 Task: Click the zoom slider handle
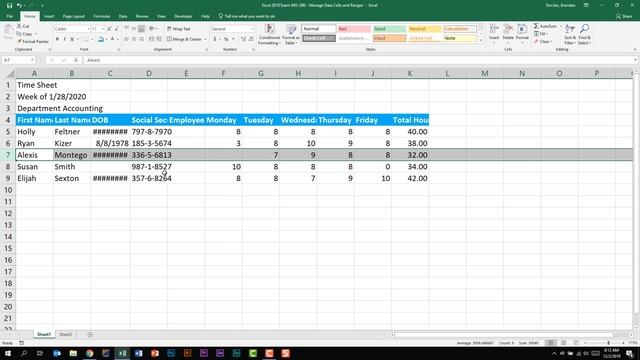point(608,343)
